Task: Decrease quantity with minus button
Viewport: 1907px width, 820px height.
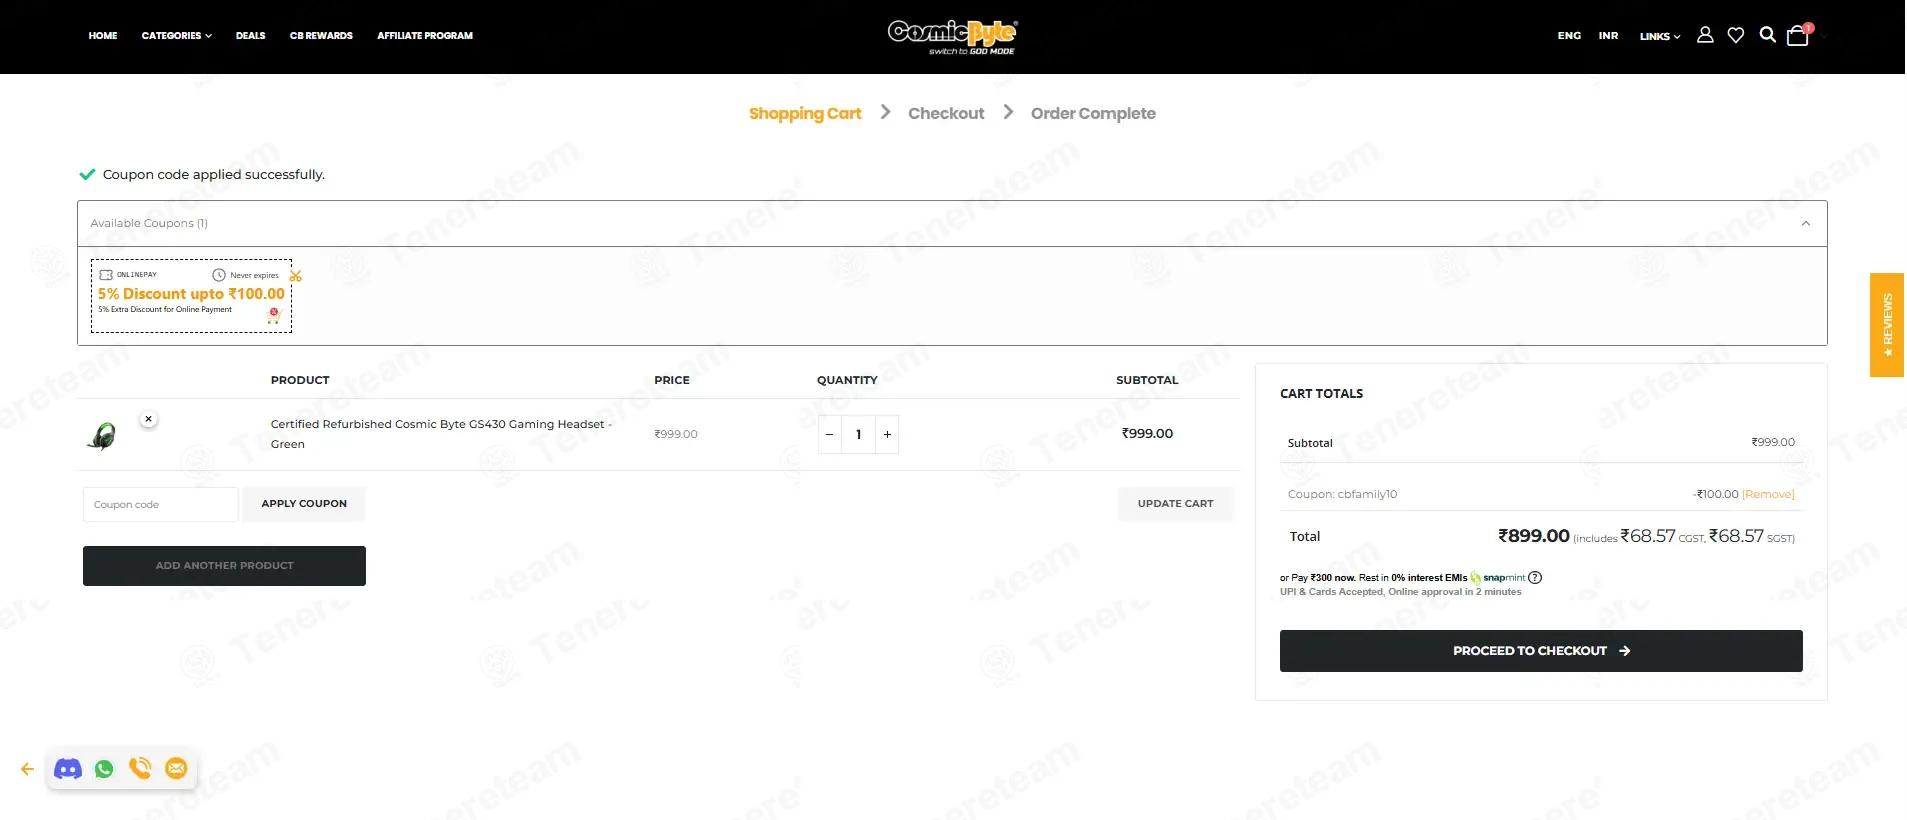Action: click(829, 434)
